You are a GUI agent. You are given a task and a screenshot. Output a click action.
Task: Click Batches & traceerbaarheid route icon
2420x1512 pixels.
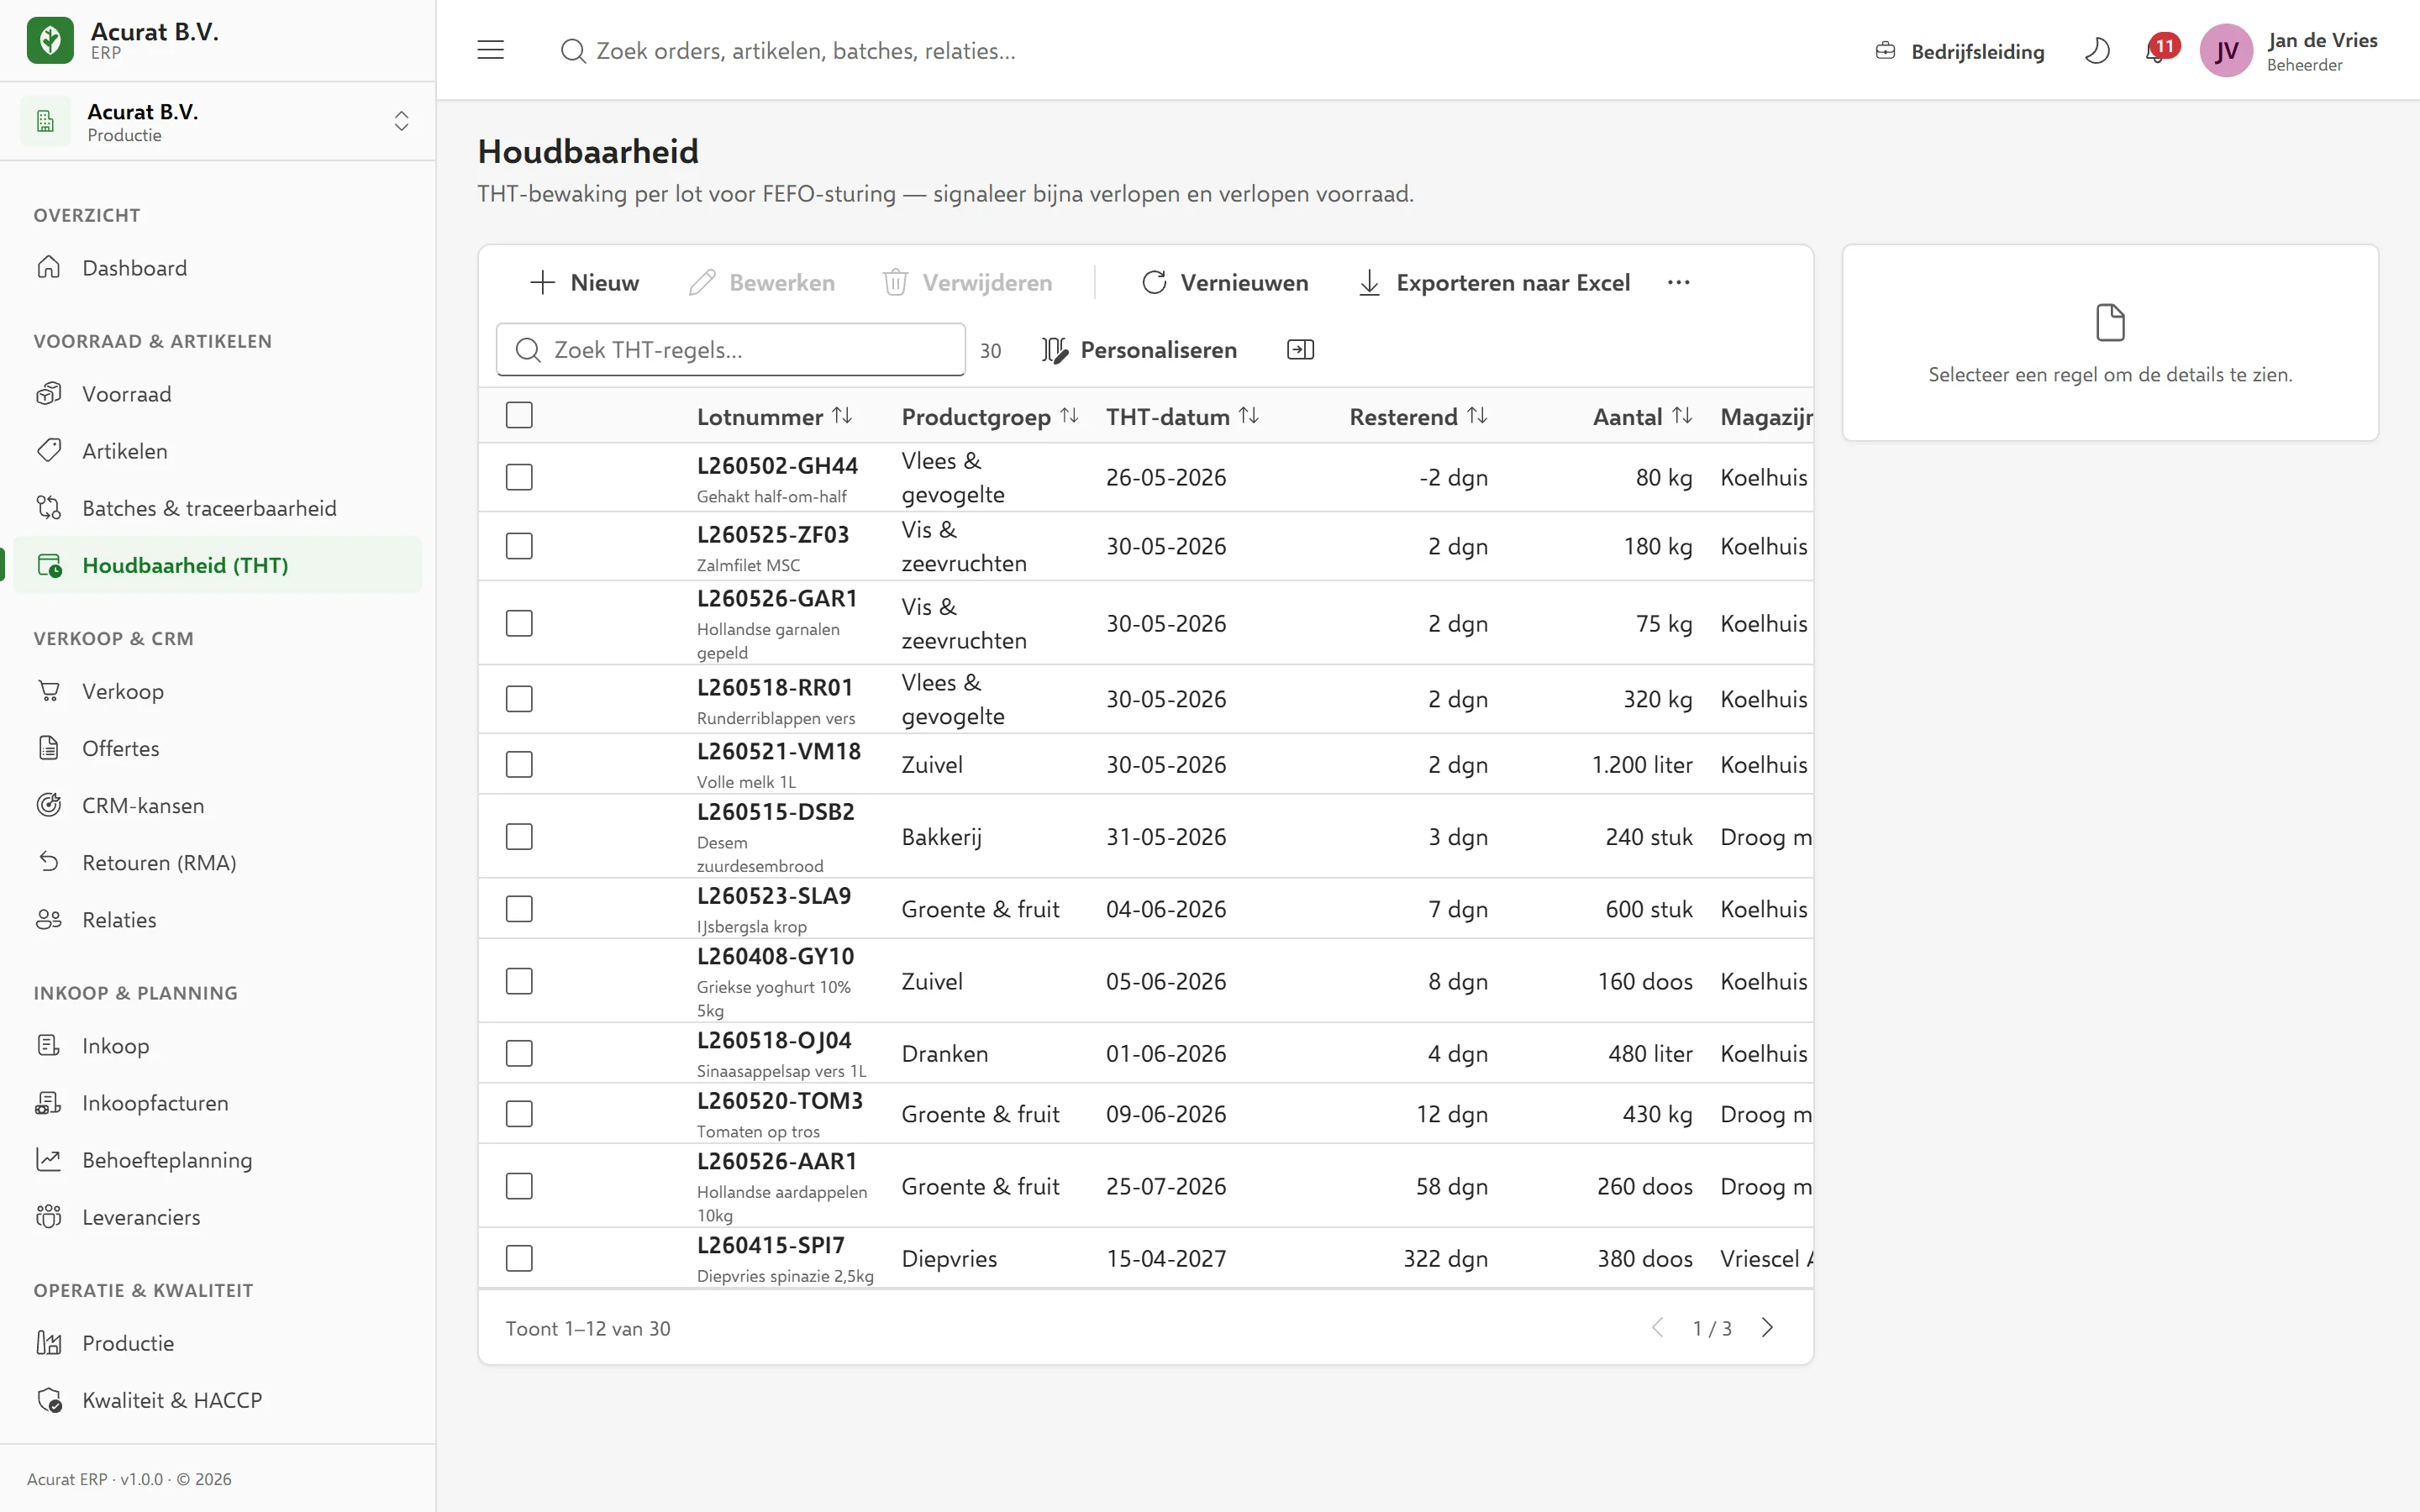point(49,507)
